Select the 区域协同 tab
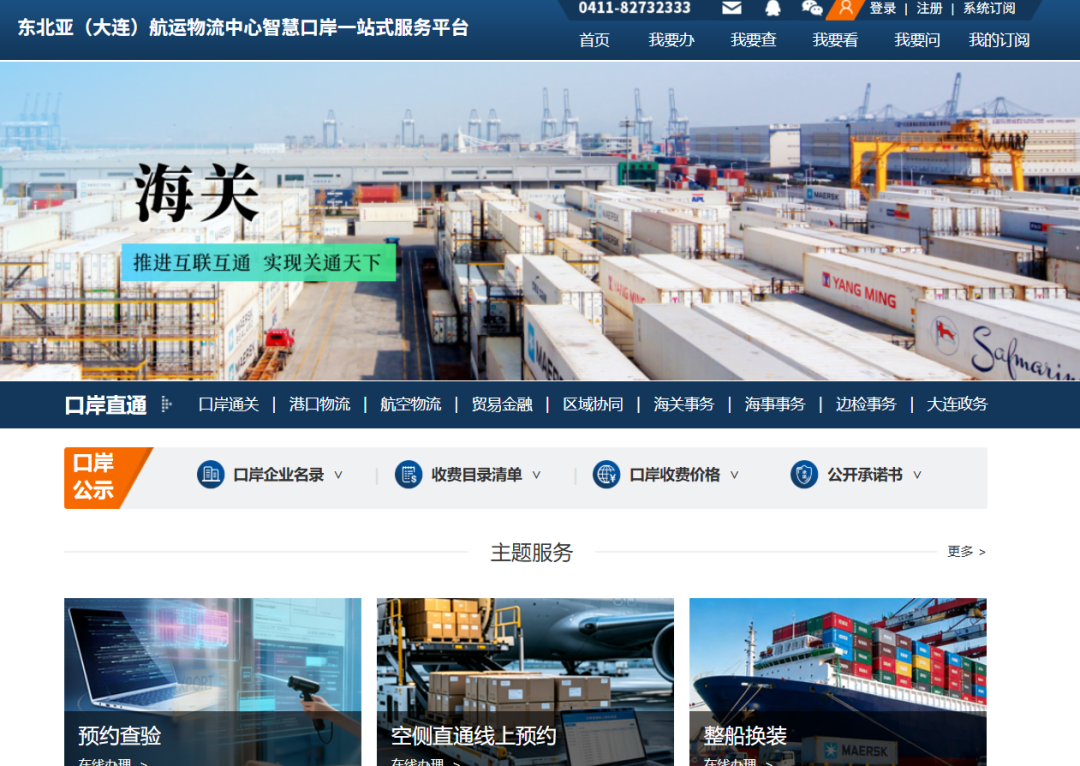This screenshot has width=1080, height=766. 593,404
